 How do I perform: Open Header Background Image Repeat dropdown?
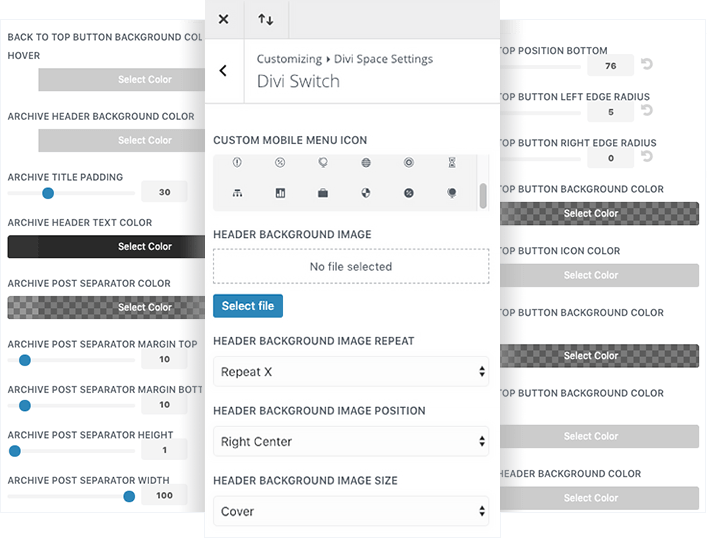pos(351,372)
